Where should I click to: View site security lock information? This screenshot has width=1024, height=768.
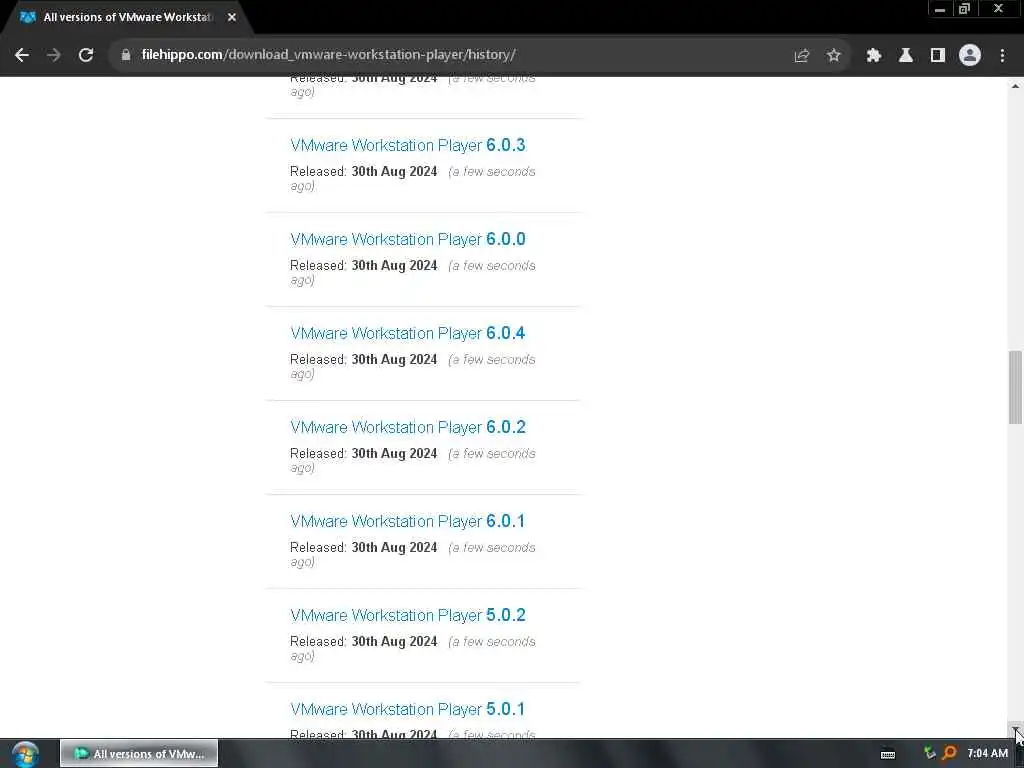pyautogui.click(x=125, y=55)
